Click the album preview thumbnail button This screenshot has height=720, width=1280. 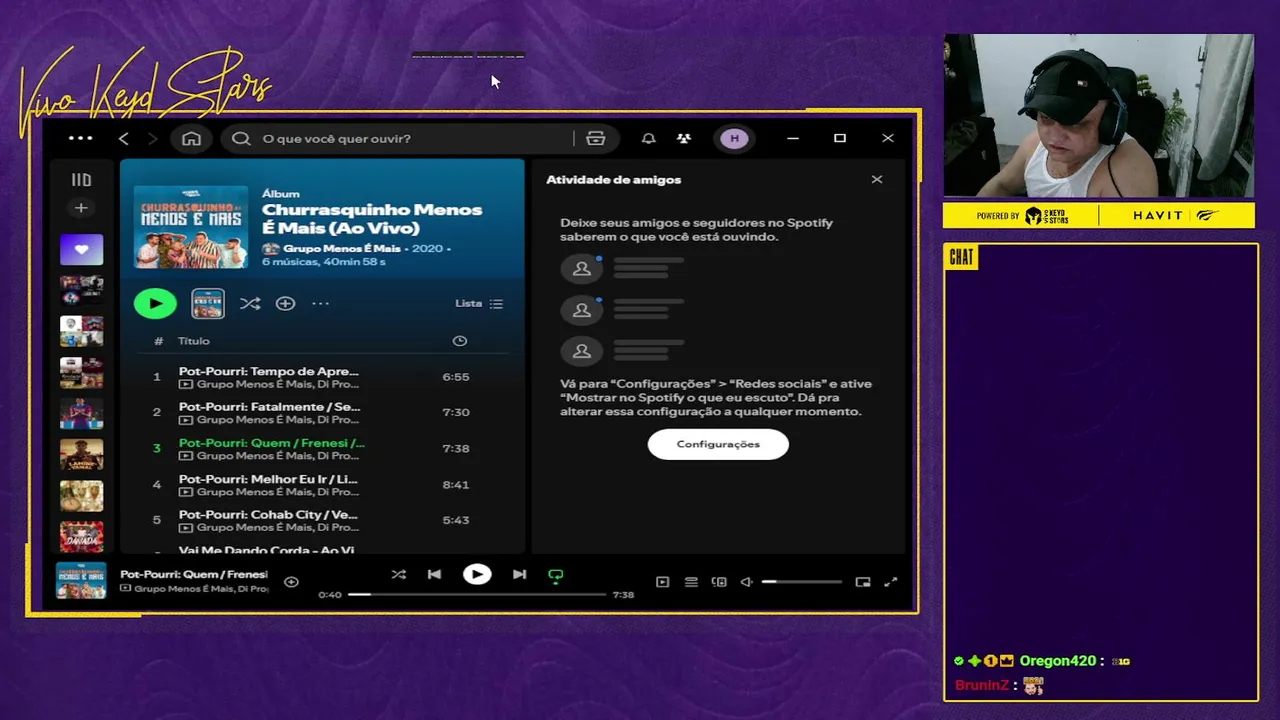tap(208, 303)
